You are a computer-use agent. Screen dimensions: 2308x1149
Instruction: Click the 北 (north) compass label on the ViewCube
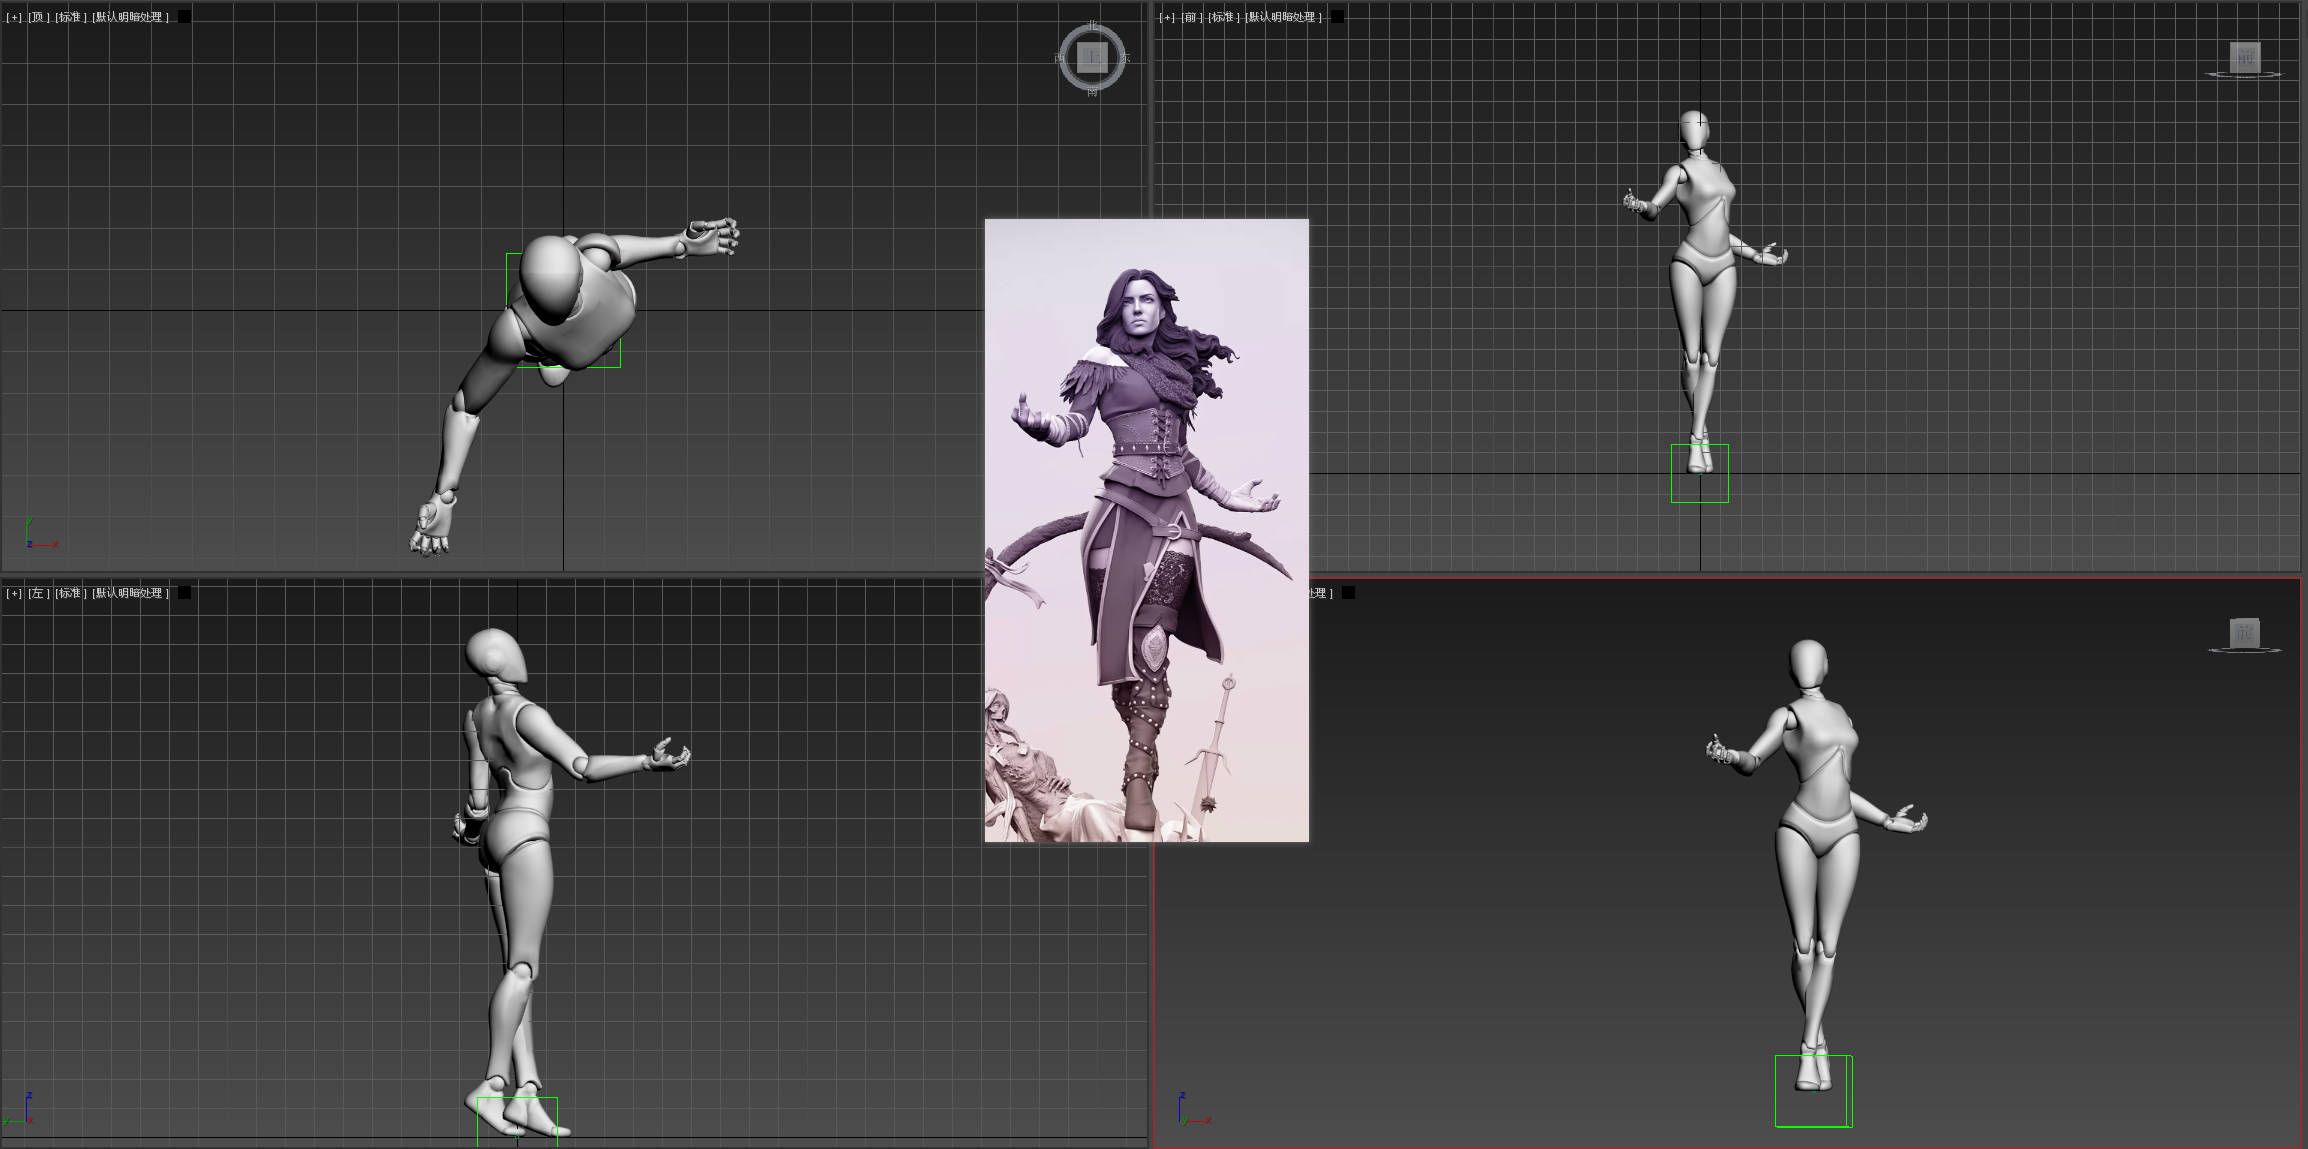pos(1092,24)
